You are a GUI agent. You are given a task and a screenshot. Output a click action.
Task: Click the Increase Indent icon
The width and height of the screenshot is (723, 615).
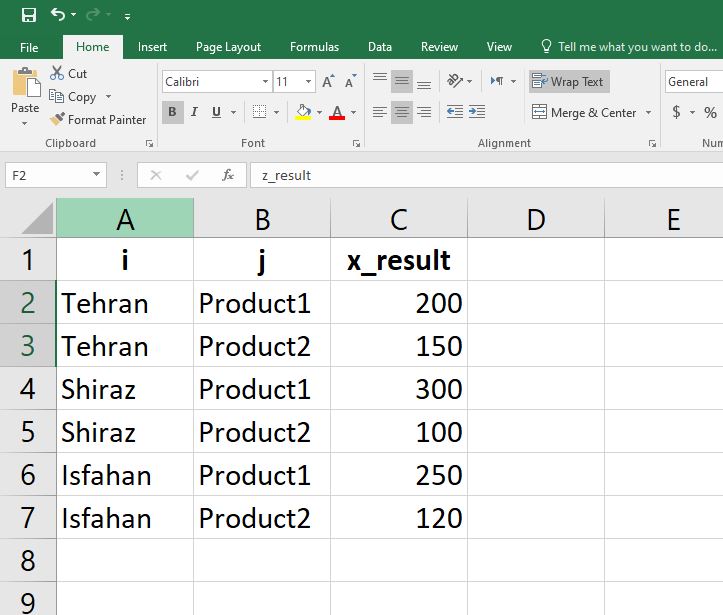click(477, 112)
